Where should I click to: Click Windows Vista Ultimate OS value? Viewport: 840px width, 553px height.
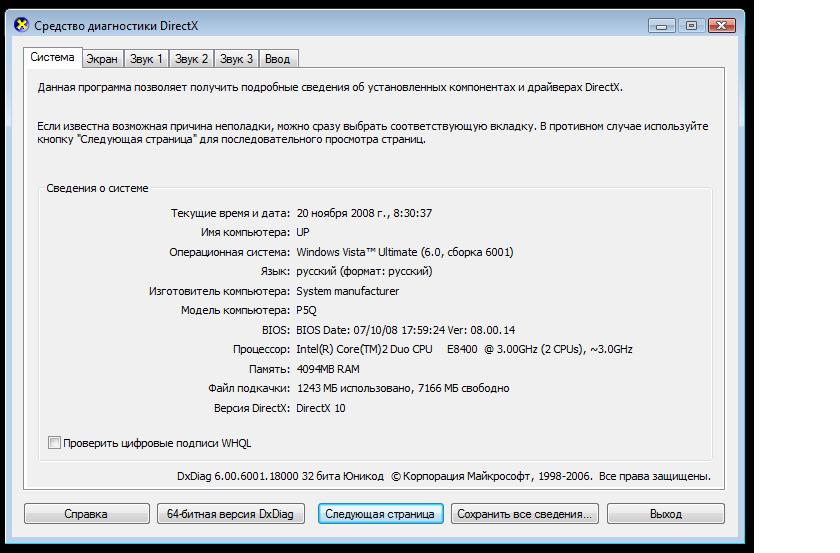(x=405, y=252)
